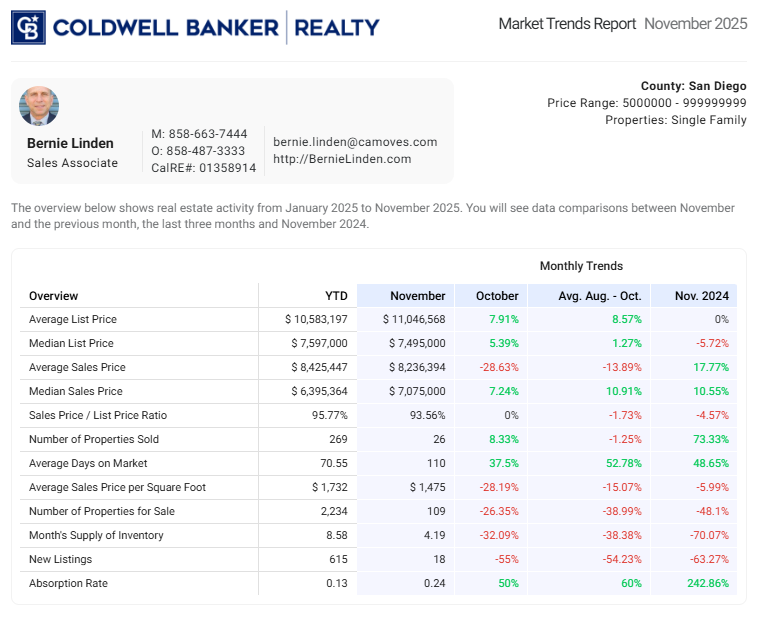757x617 pixels.
Task: Click the Absorption Rate row label
Action: pyautogui.click(x=68, y=584)
